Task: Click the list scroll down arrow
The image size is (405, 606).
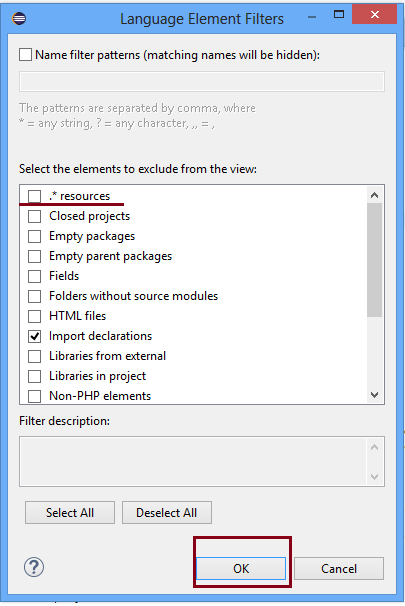Action: pos(374,395)
